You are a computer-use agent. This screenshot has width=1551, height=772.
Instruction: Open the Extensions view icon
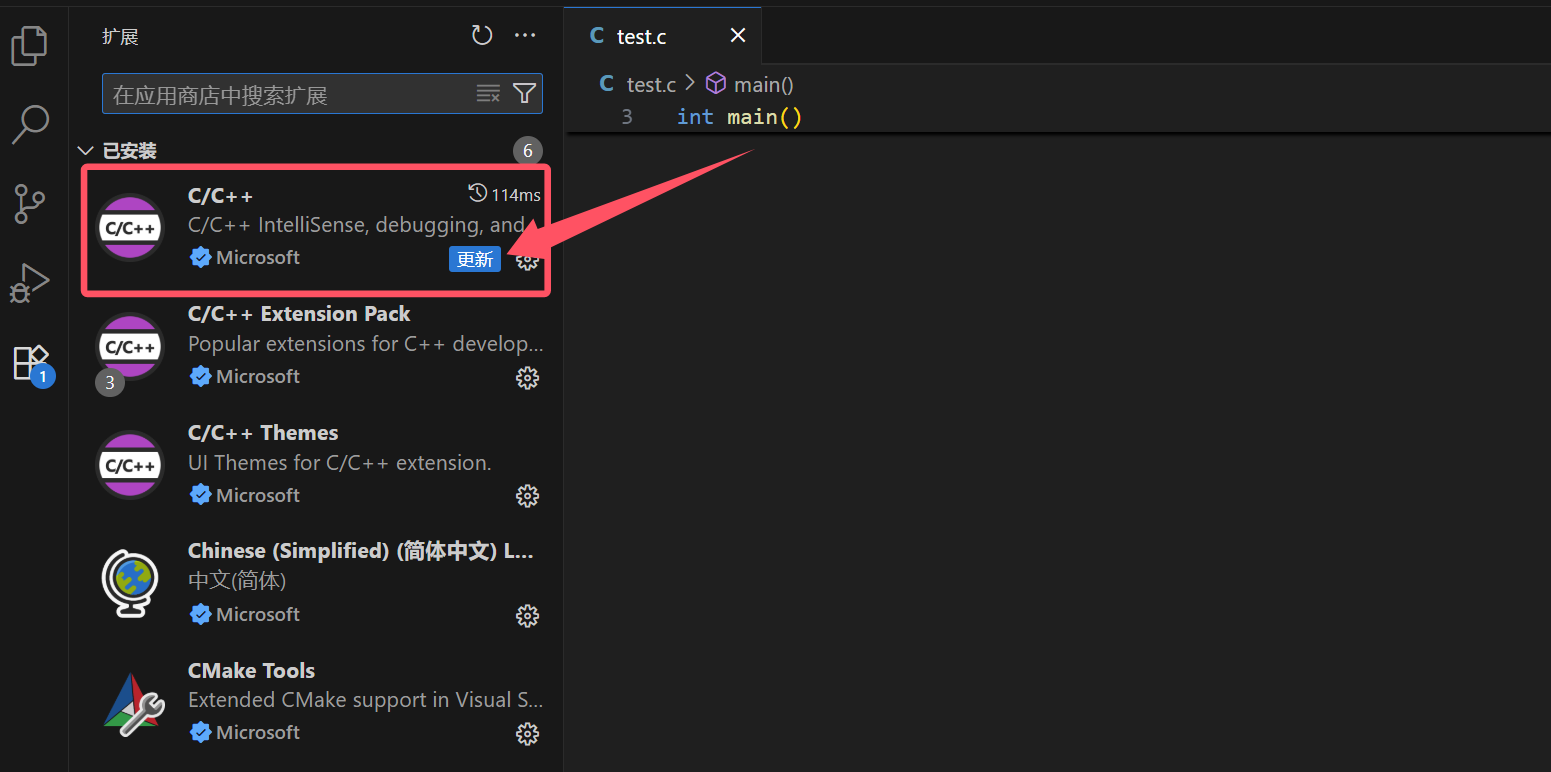31,362
